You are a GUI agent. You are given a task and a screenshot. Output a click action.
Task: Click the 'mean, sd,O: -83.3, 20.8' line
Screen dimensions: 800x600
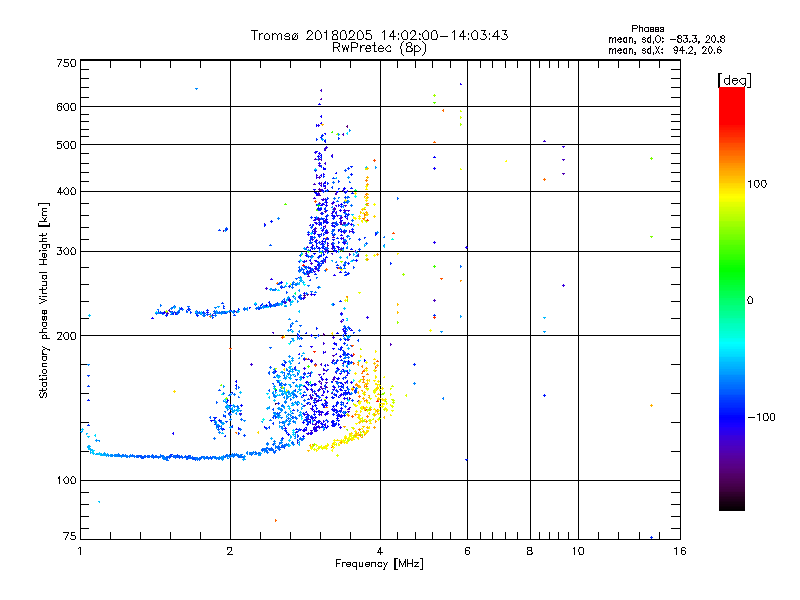(x=666, y=39)
